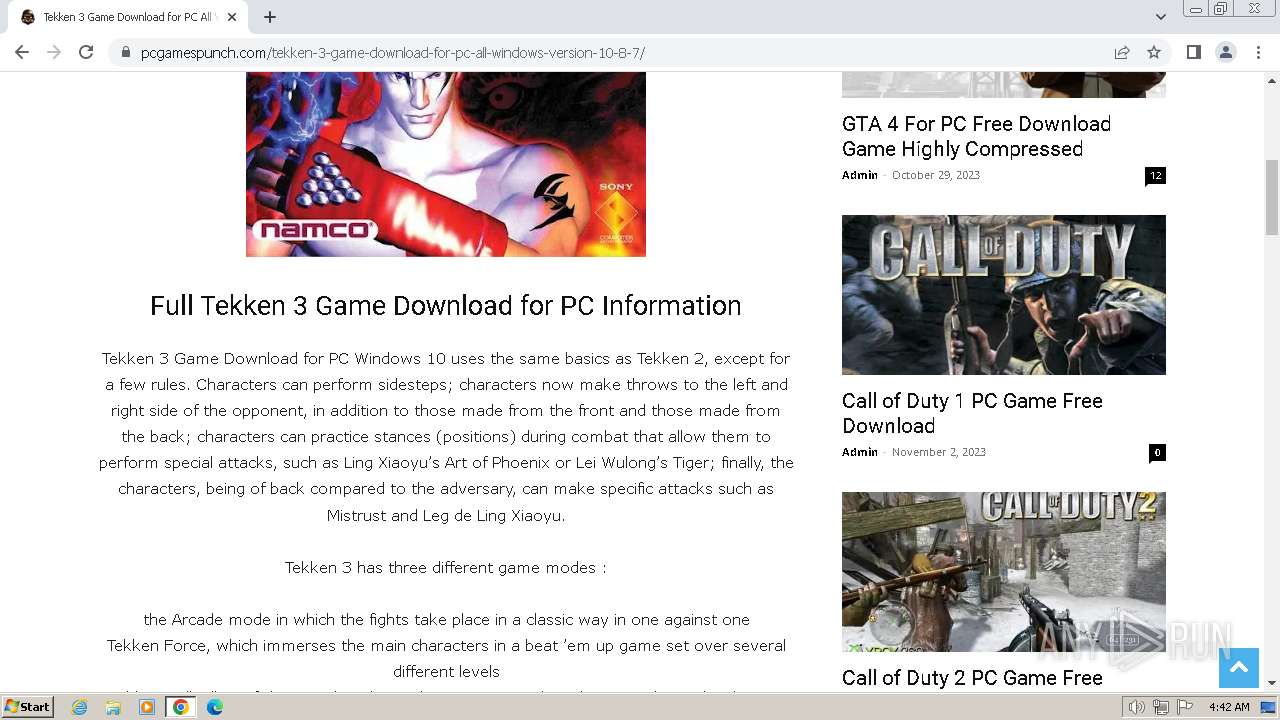Open the Action Center flag icon
Screen dimensions: 1280x720
1184,707
